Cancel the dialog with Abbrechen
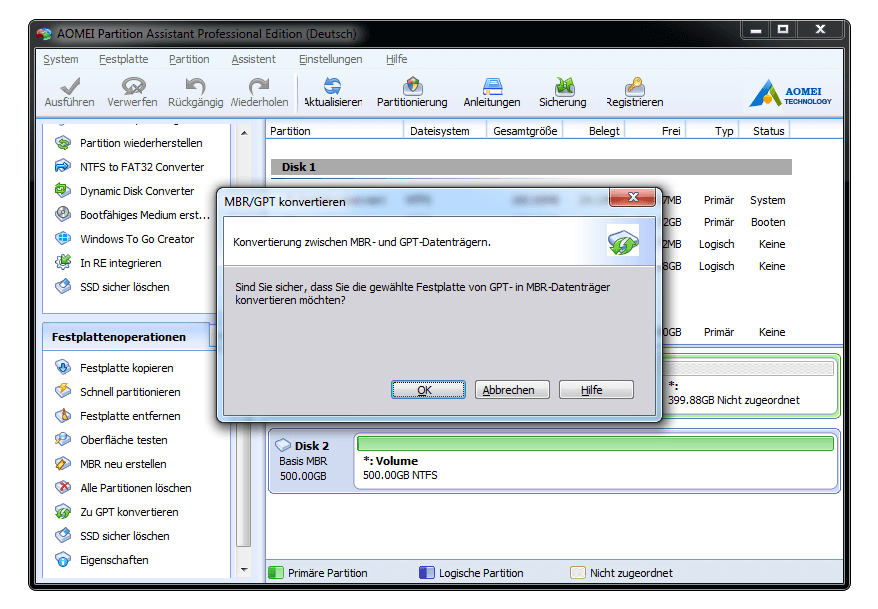 point(512,390)
